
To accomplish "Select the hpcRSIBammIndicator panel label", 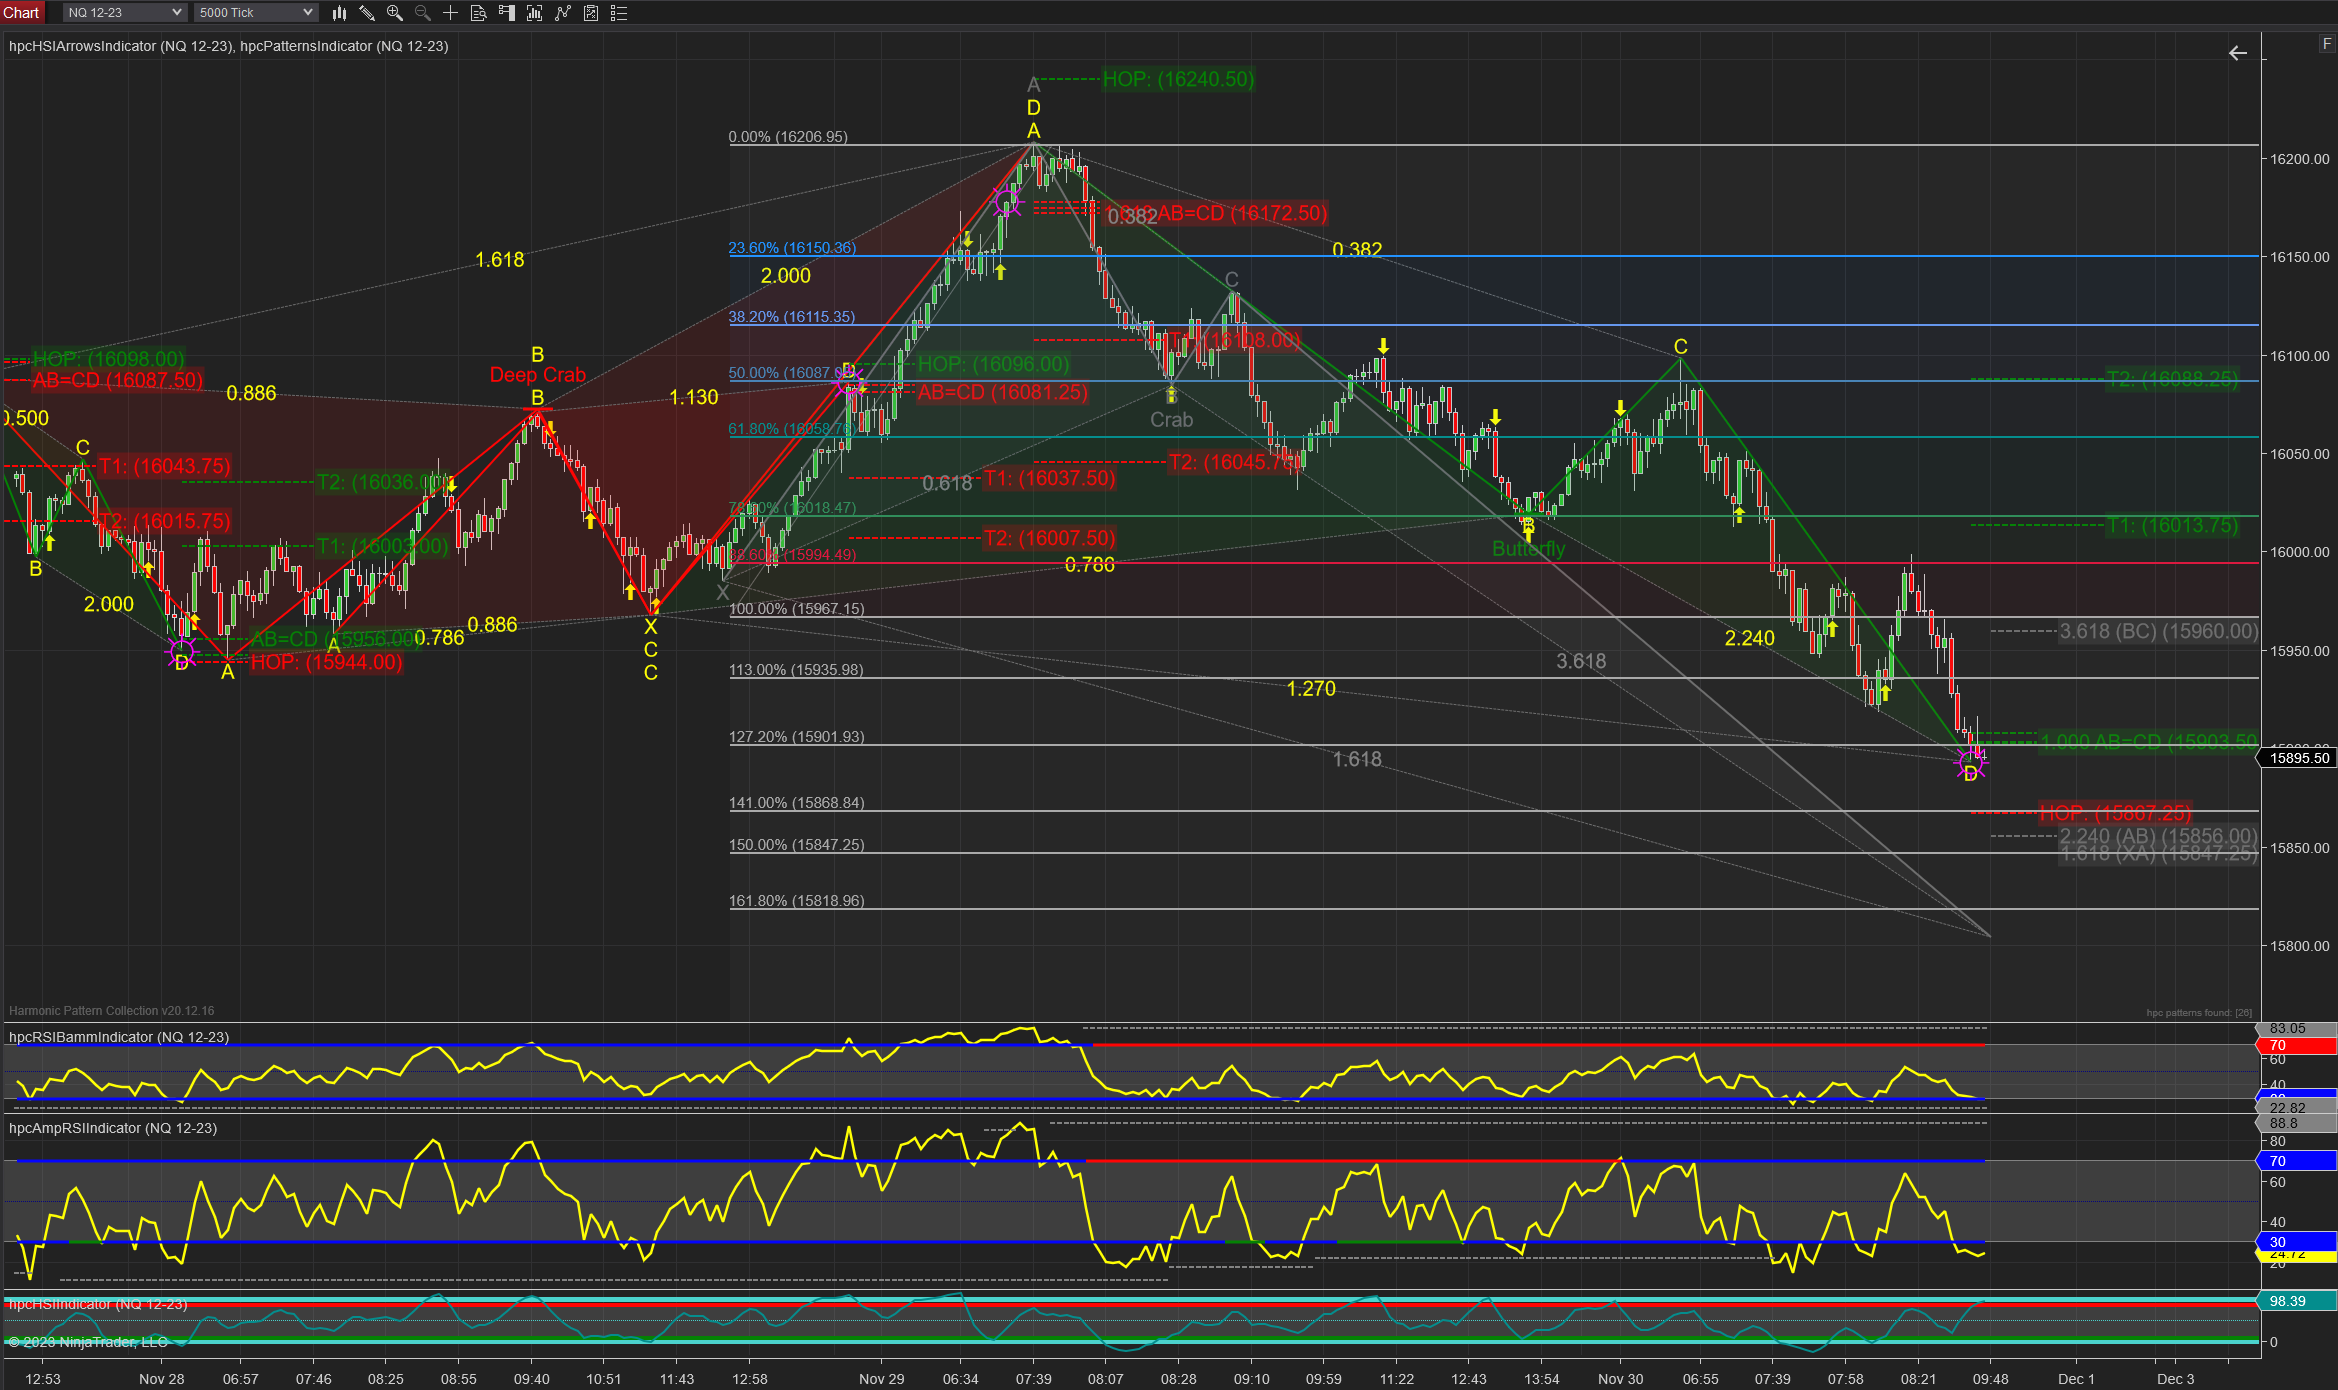I will coord(119,1037).
